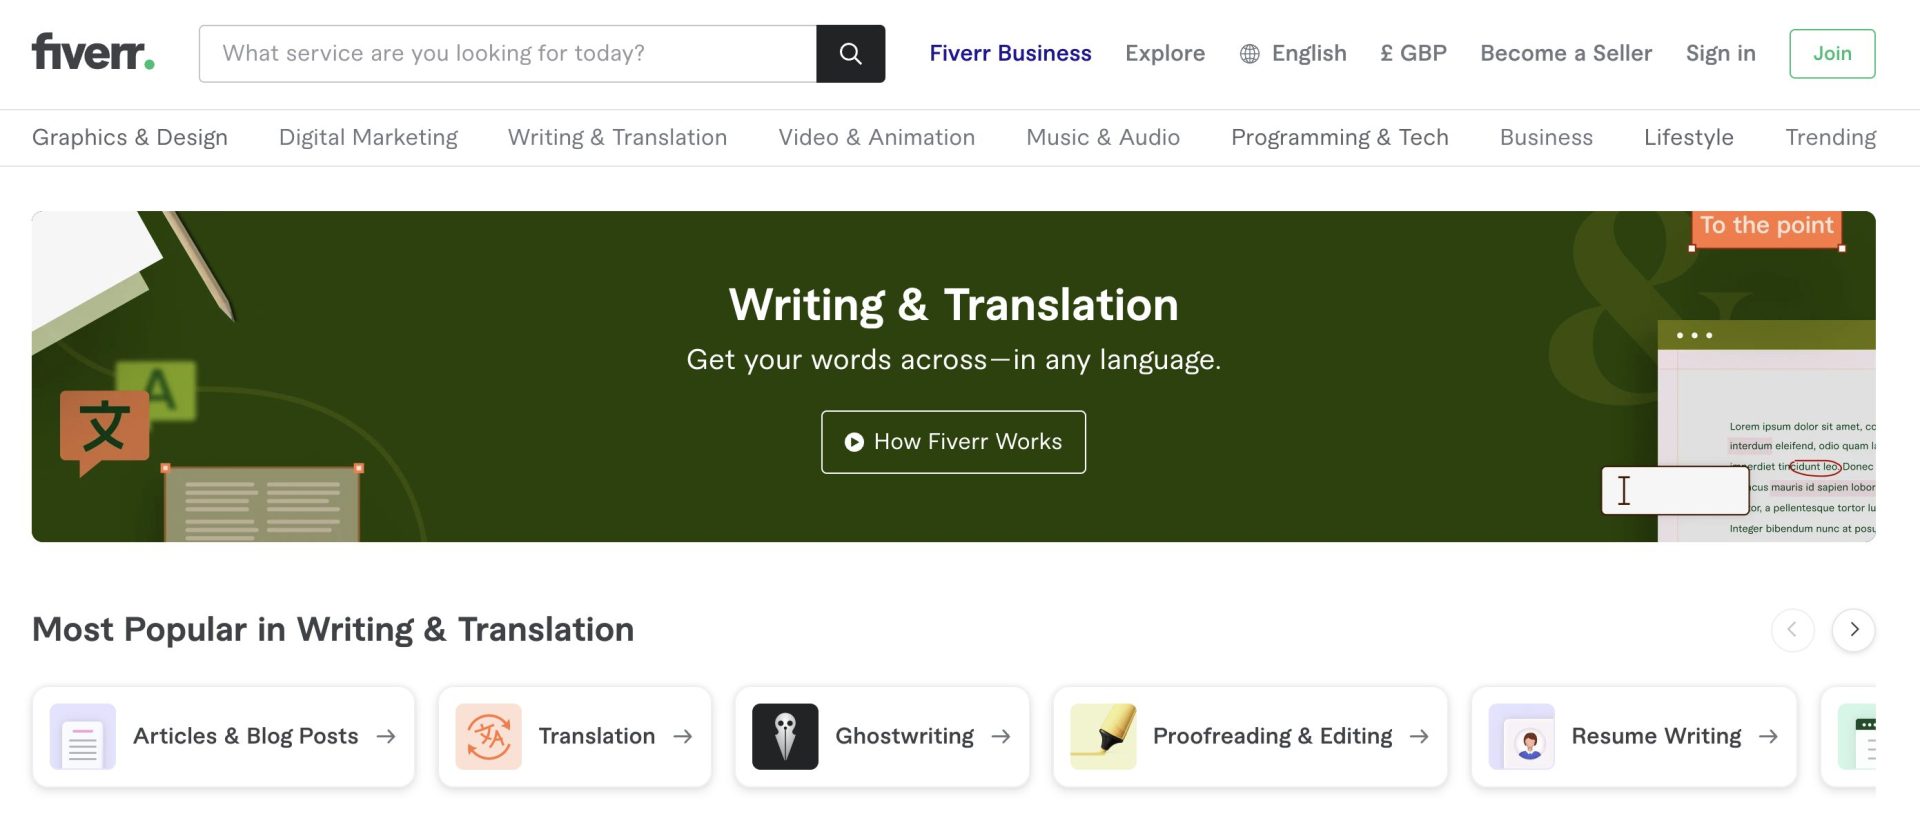Click the Fiverr logo

pos(93,53)
